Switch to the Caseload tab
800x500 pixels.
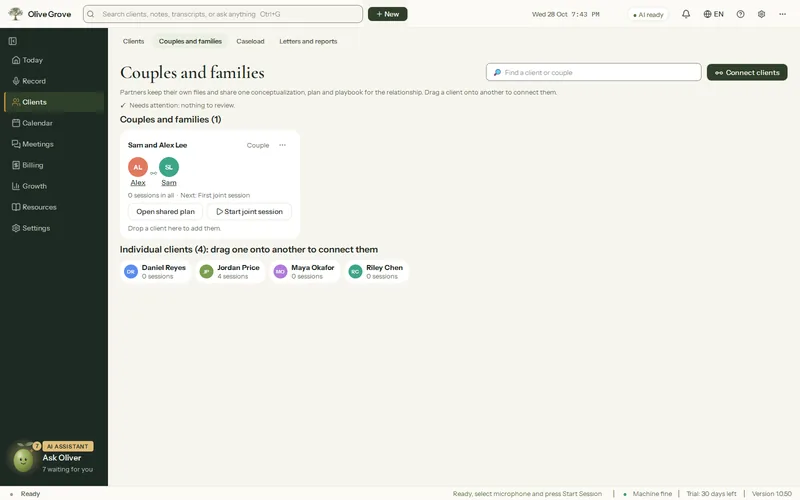(x=250, y=41)
